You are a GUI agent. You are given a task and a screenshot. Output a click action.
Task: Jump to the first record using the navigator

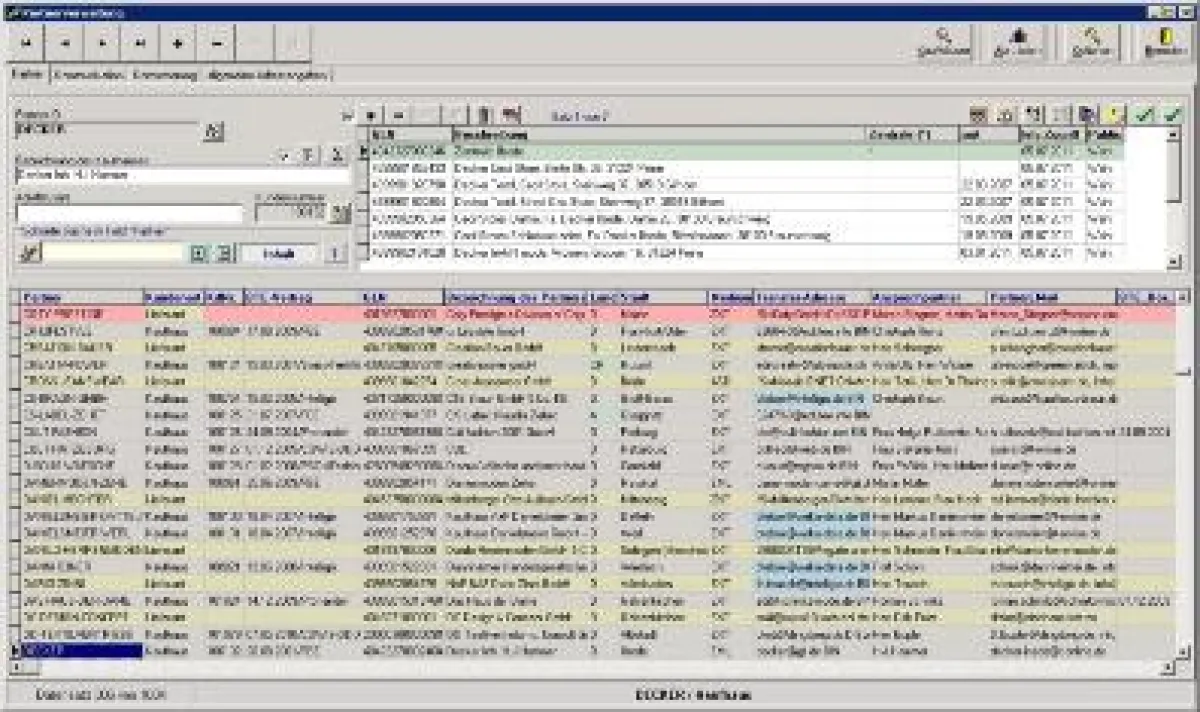(x=25, y=44)
